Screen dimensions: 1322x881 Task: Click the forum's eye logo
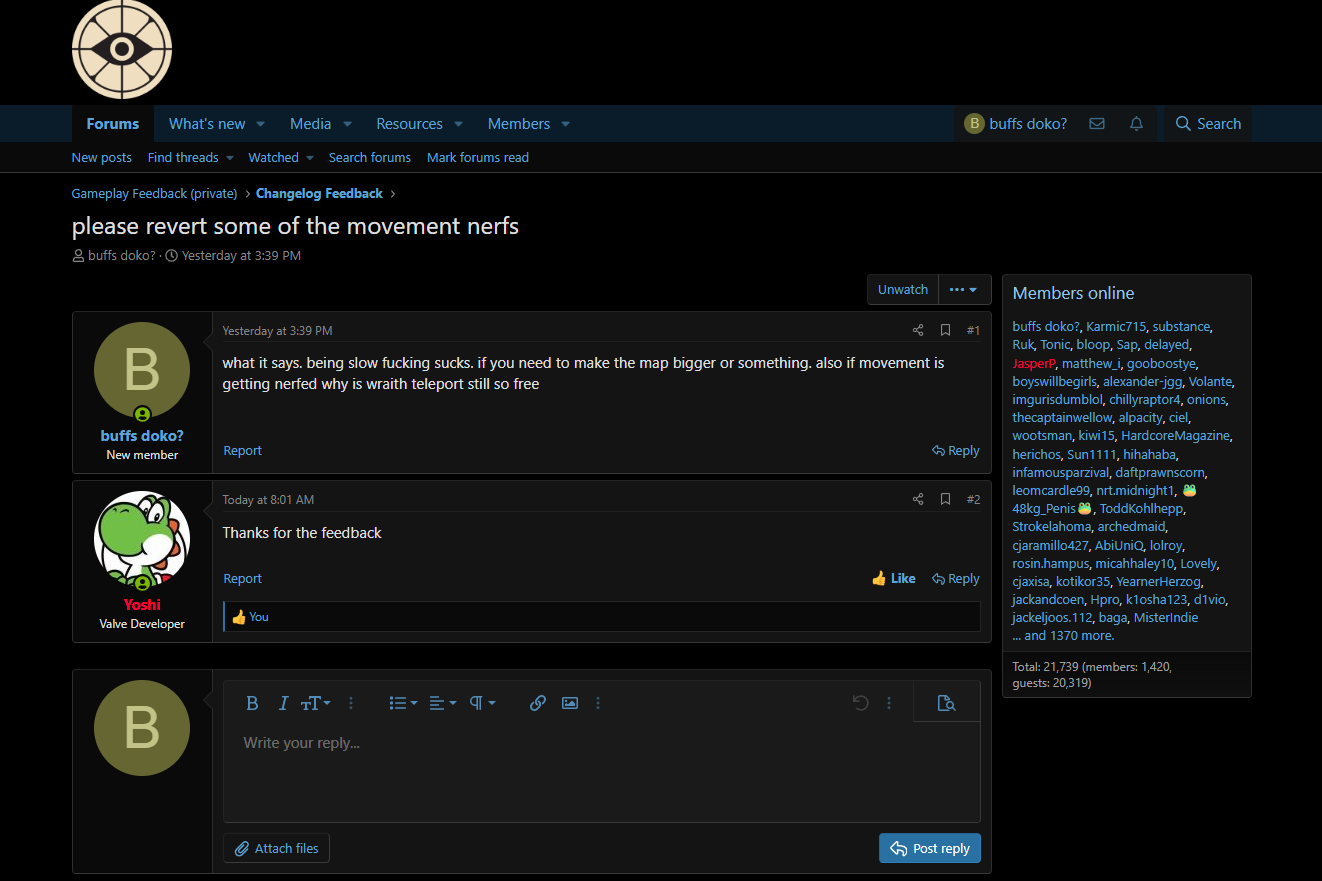point(122,49)
